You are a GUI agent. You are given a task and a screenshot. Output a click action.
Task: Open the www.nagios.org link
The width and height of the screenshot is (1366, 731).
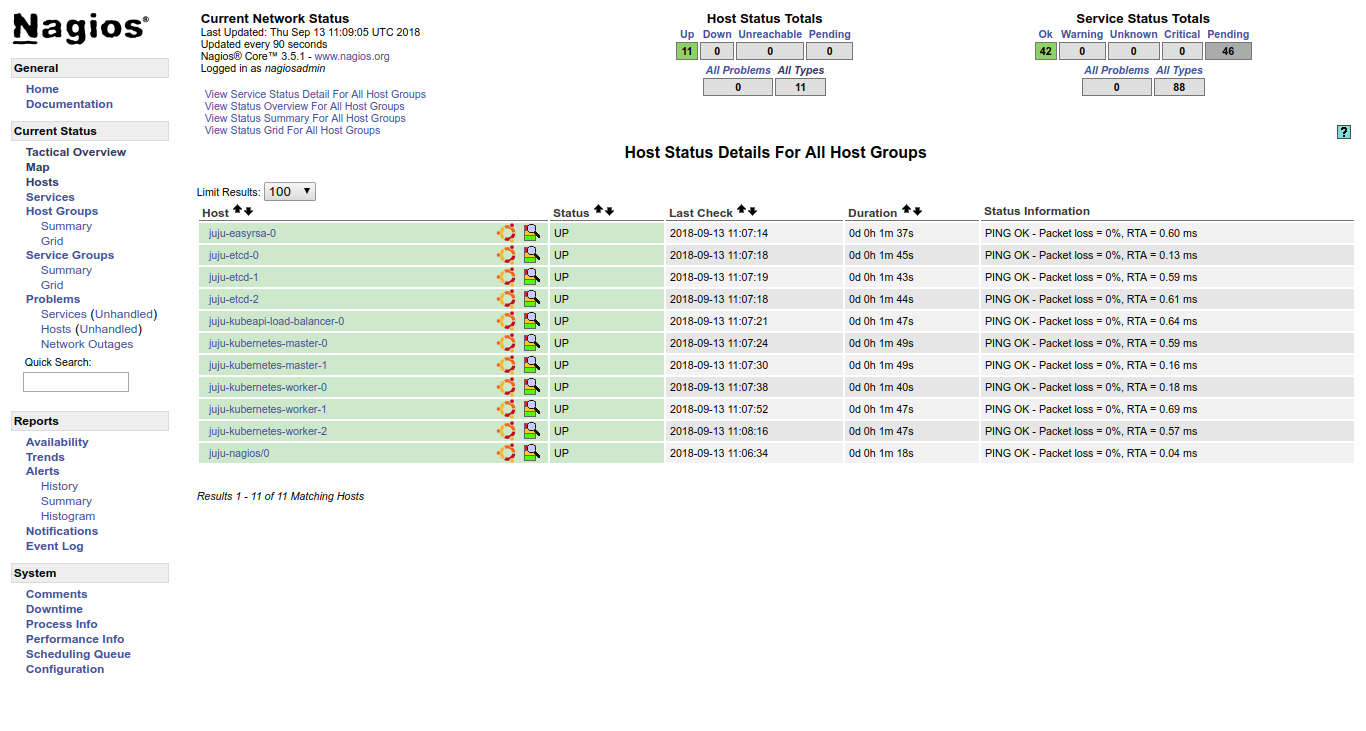[352, 57]
